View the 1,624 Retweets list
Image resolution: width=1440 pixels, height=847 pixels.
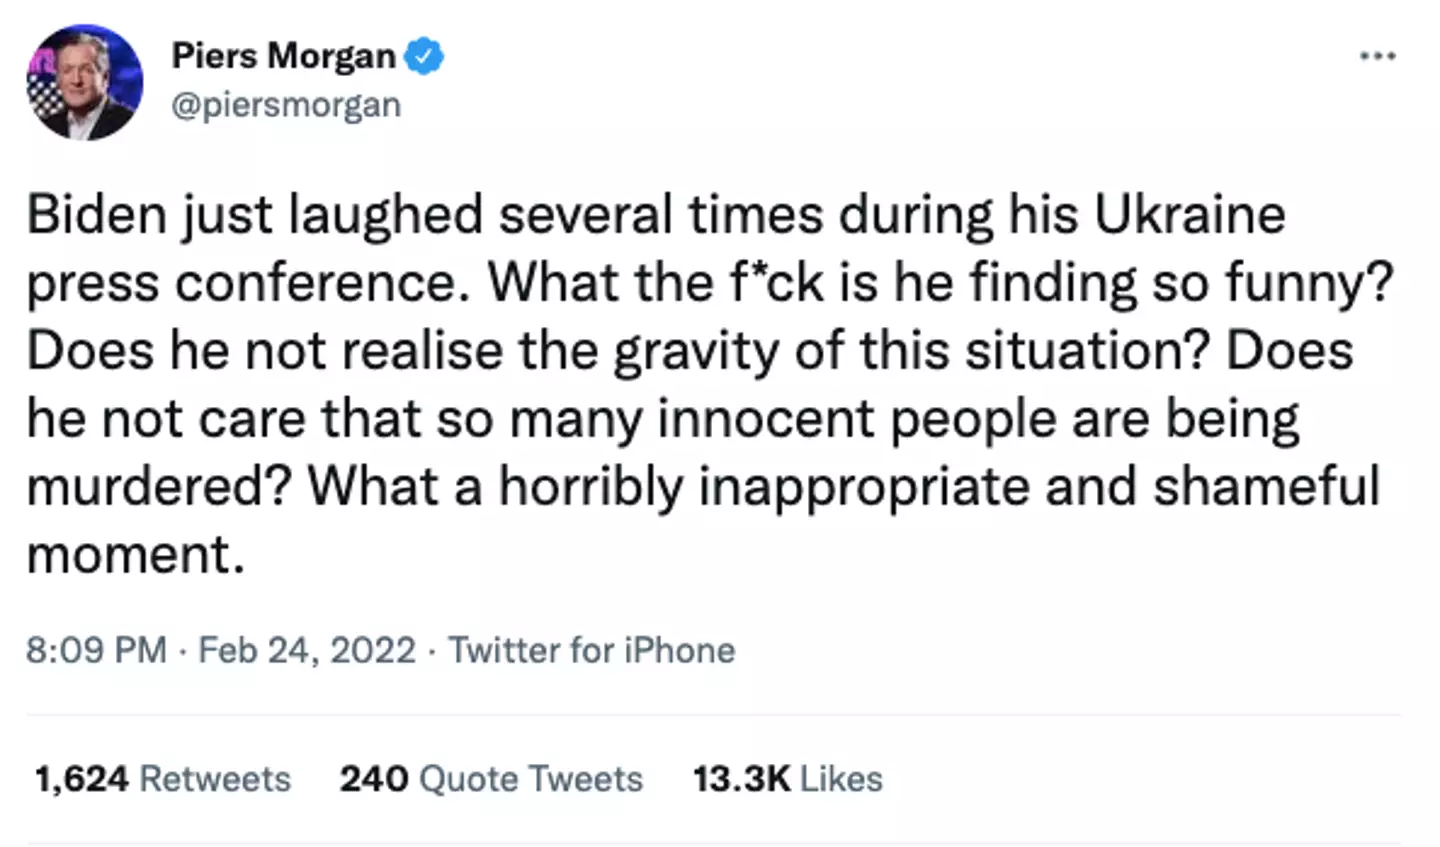click(162, 778)
